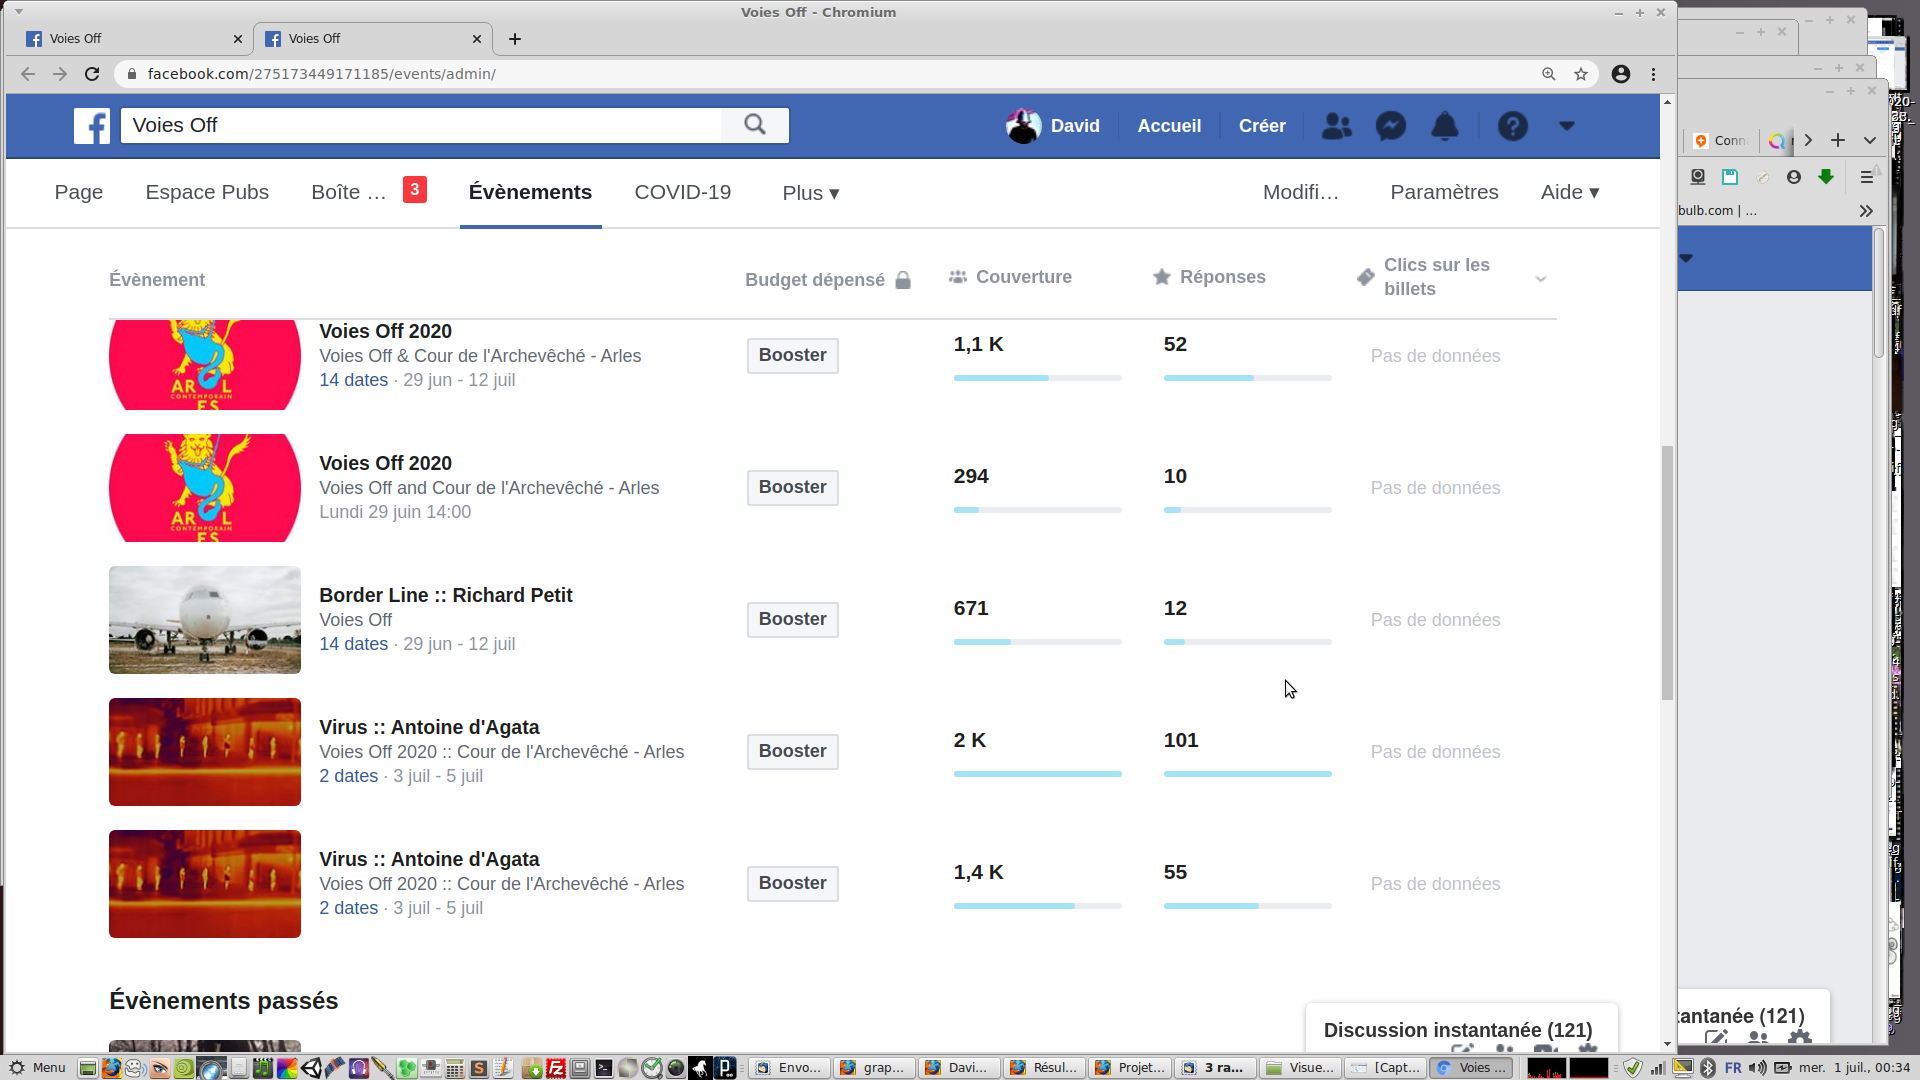Switch to the COVID-19 tab
This screenshot has width=1920, height=1080.
(x=682, y=192)
